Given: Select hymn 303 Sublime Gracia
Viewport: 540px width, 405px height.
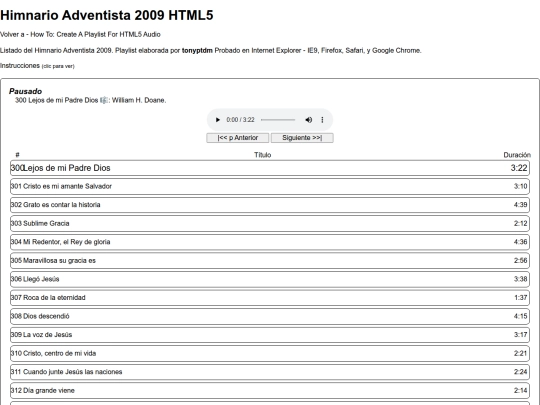Looking at the screenshot, I should 270,224.
